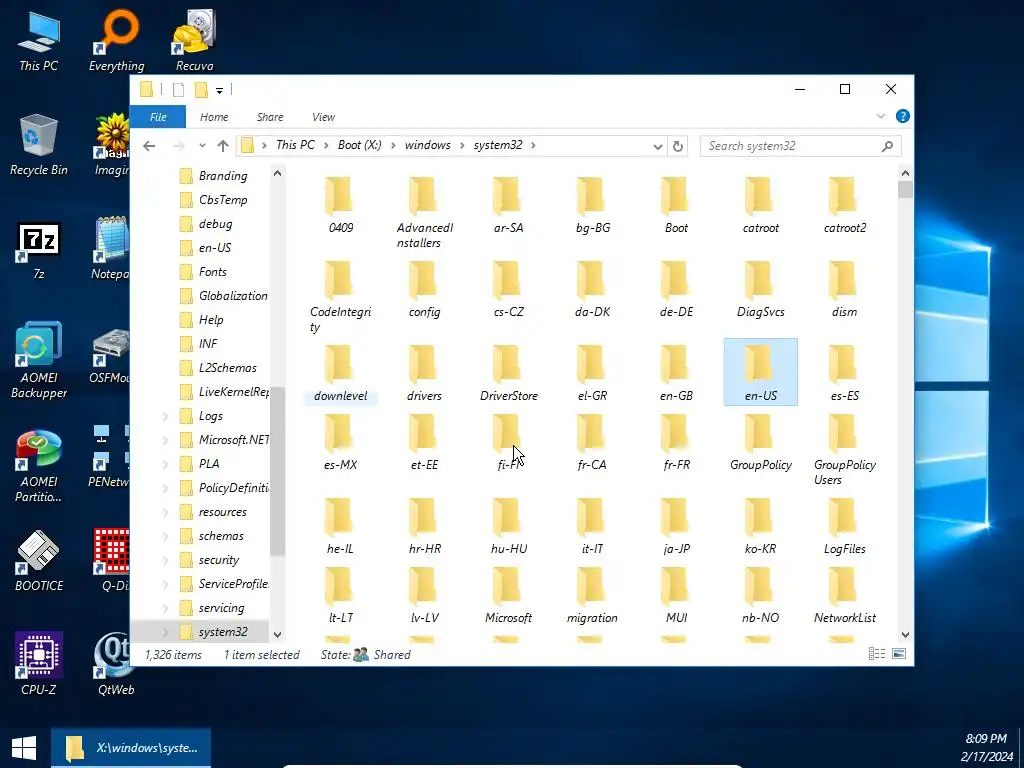Select the config folder
This screenshot has width=1024, height=768.
[x=424, y=288]
